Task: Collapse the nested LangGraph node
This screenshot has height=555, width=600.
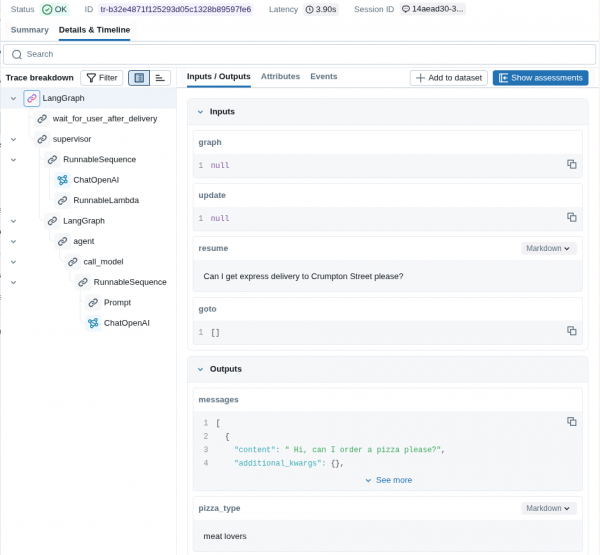Action: click(x=13, y=221)
